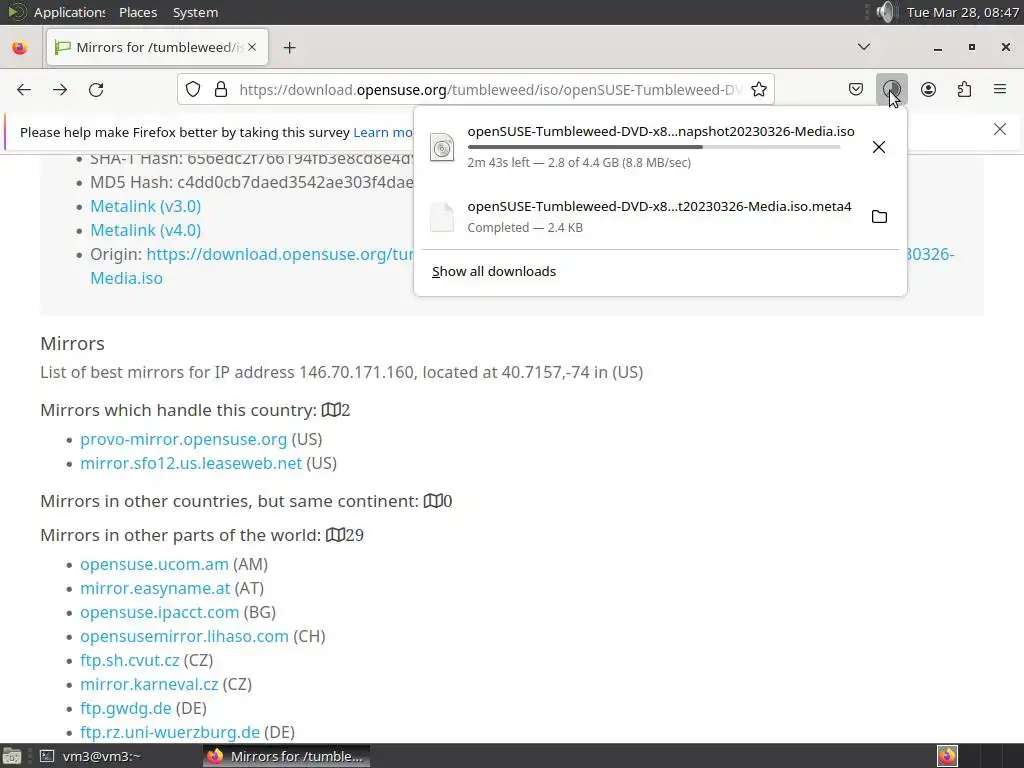This screenshot has height=768, width=1024.
Task: Click map icon beside other parts of world
Action: click(335, 535)
